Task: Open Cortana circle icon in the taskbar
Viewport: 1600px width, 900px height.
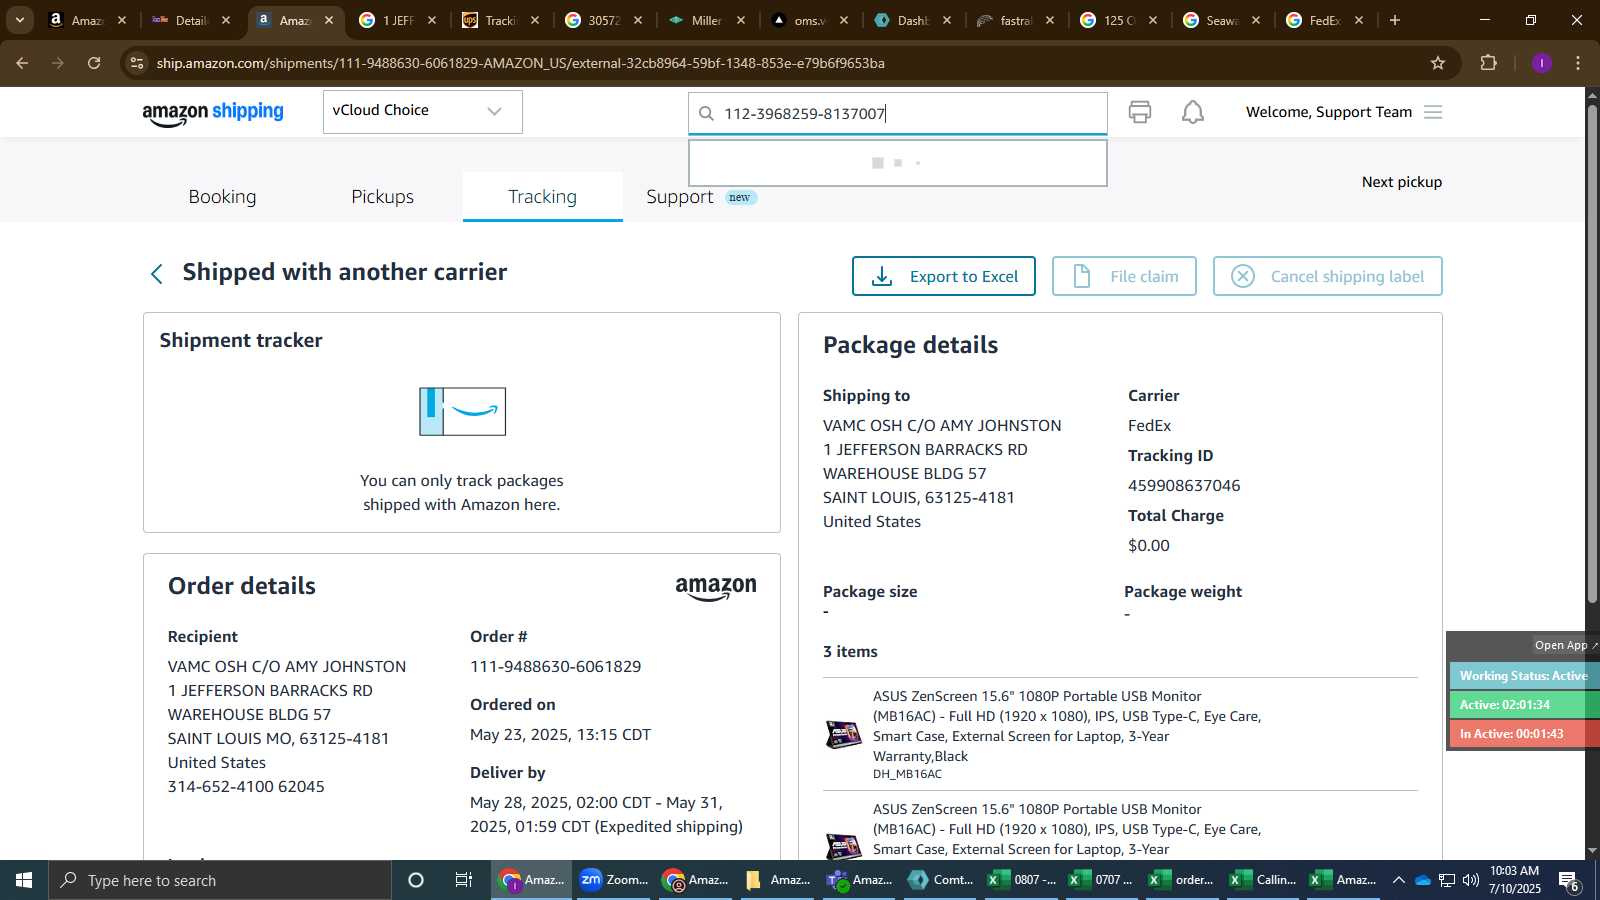Action: (x=416, y=880)
